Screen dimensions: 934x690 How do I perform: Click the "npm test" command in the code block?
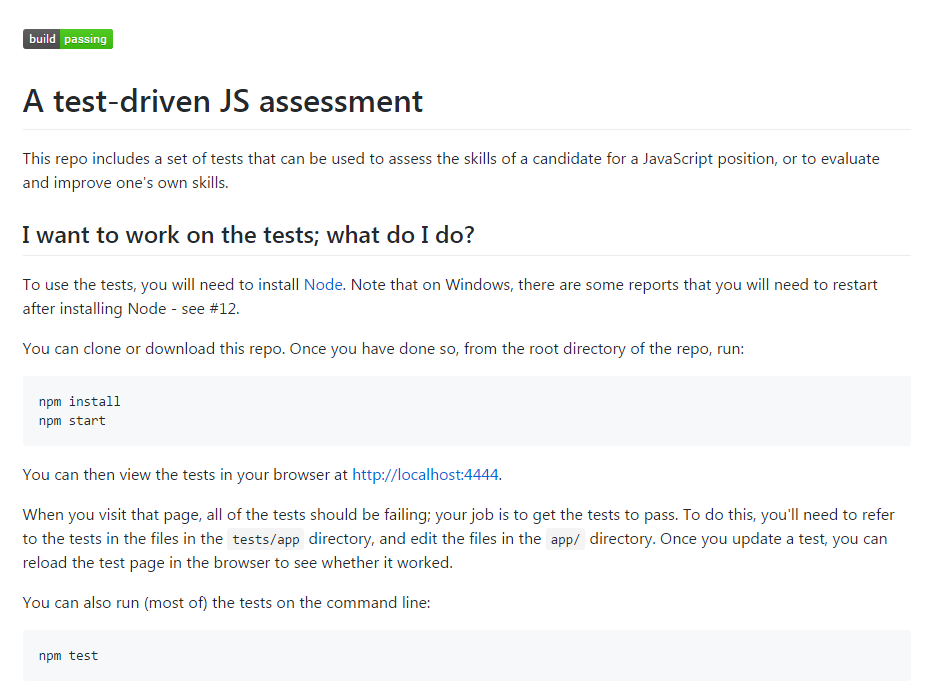69,656
